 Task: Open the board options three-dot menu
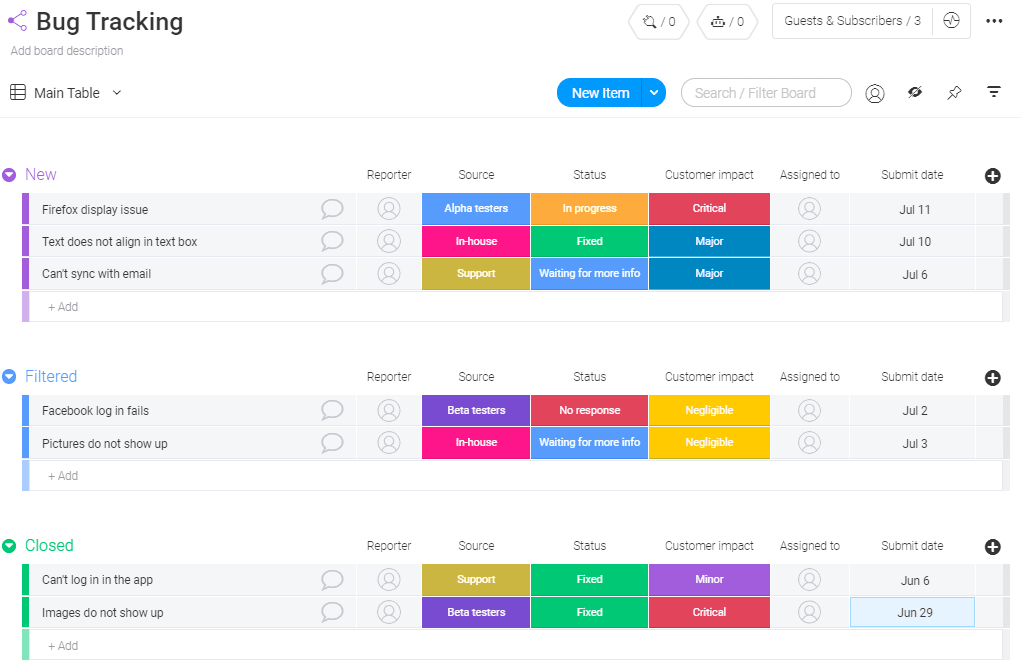[996, 21]
